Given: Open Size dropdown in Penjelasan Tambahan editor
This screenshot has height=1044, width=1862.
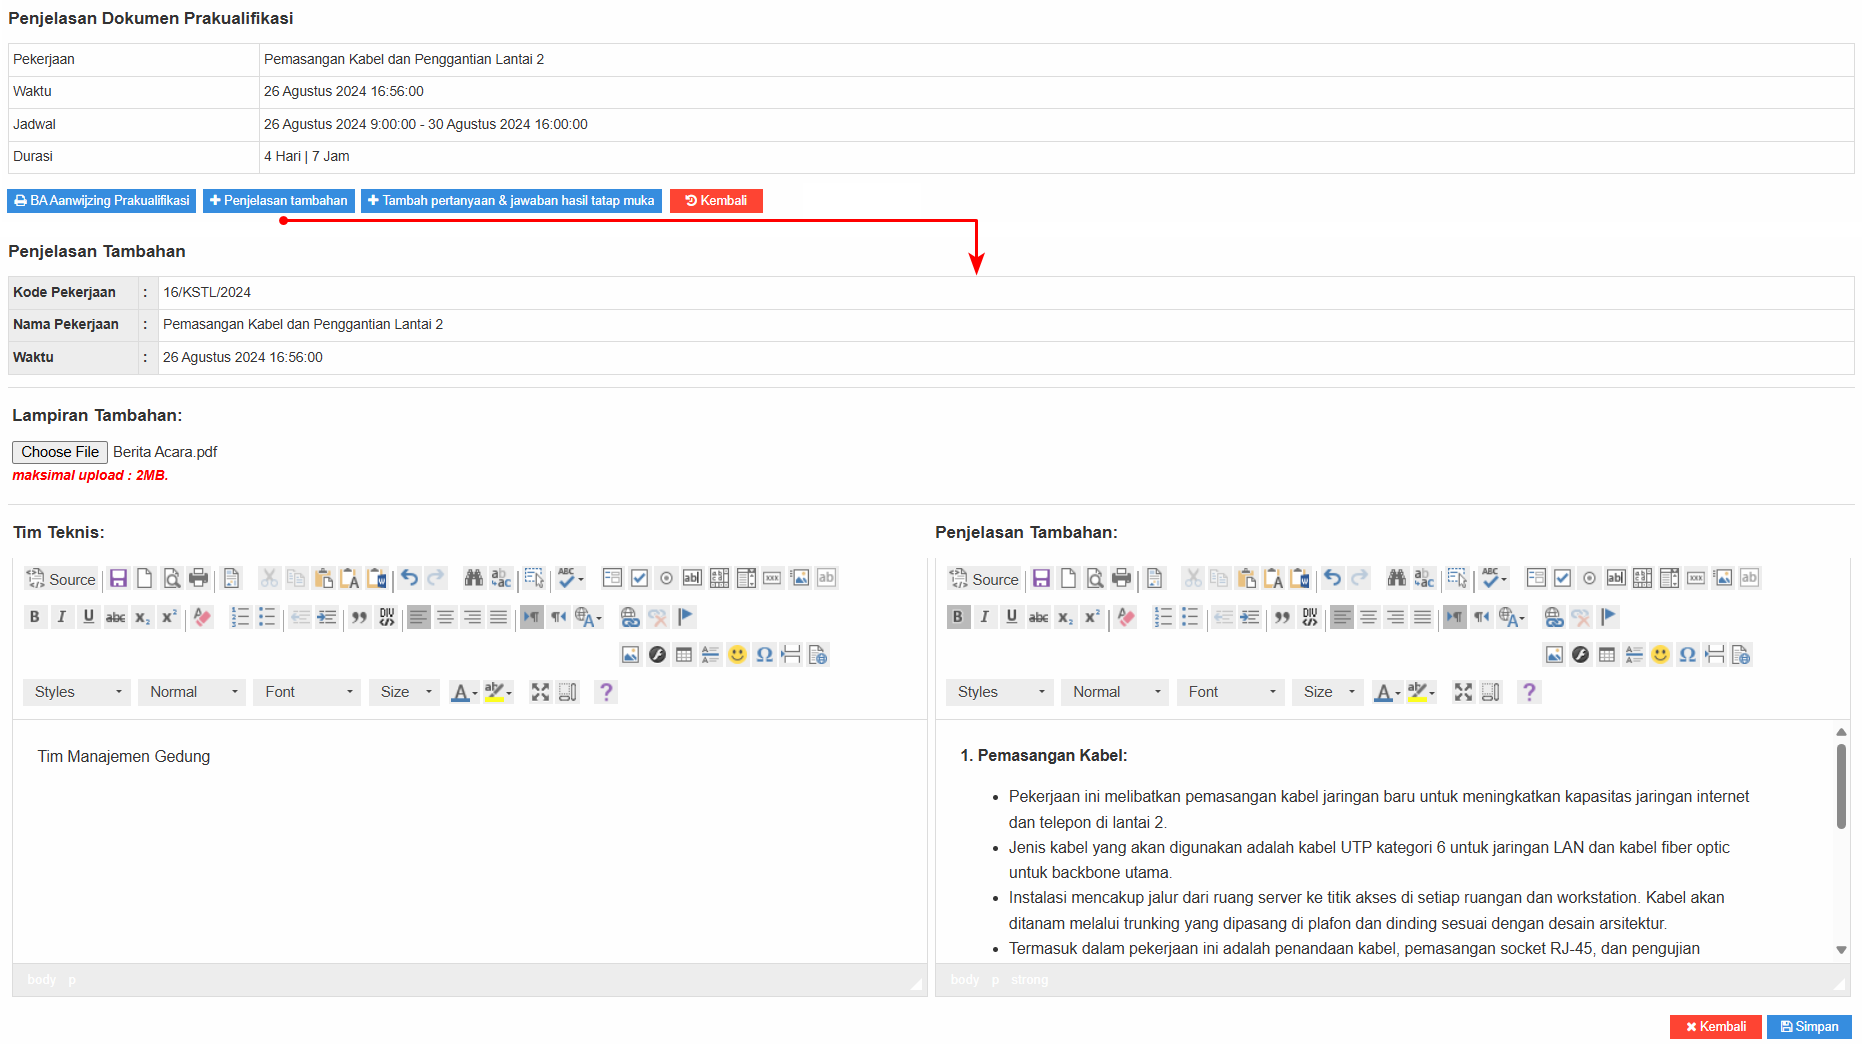Looking at the screenshot, I should 1327,692.
